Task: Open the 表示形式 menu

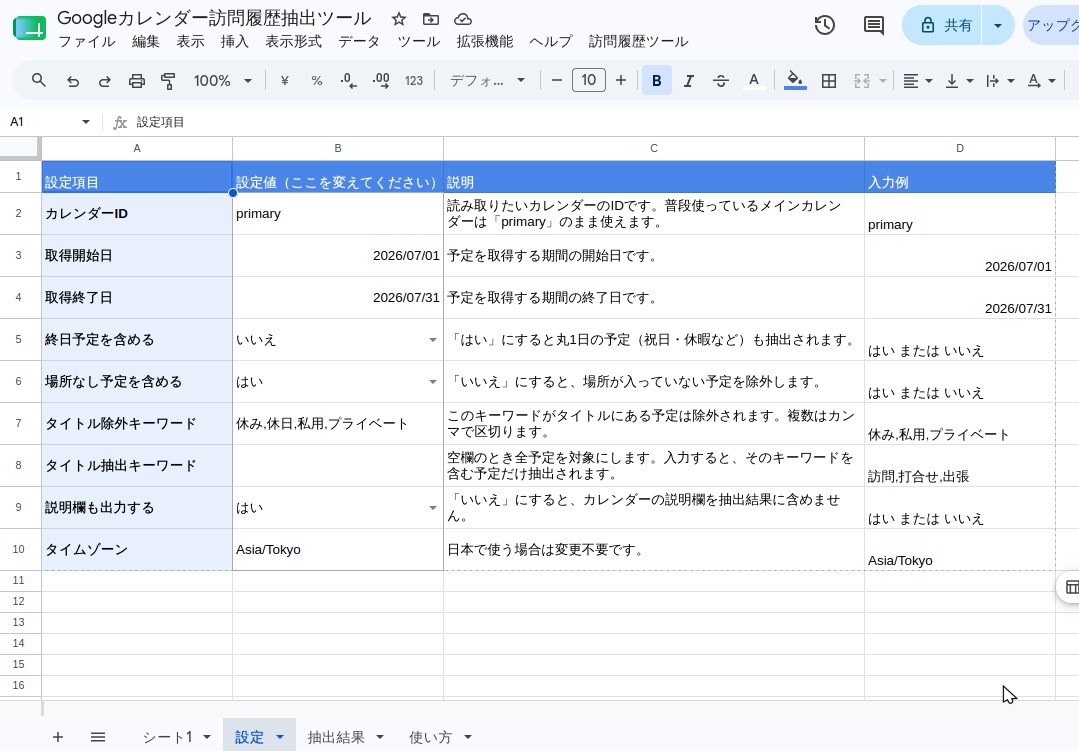Action: [294, 41]
